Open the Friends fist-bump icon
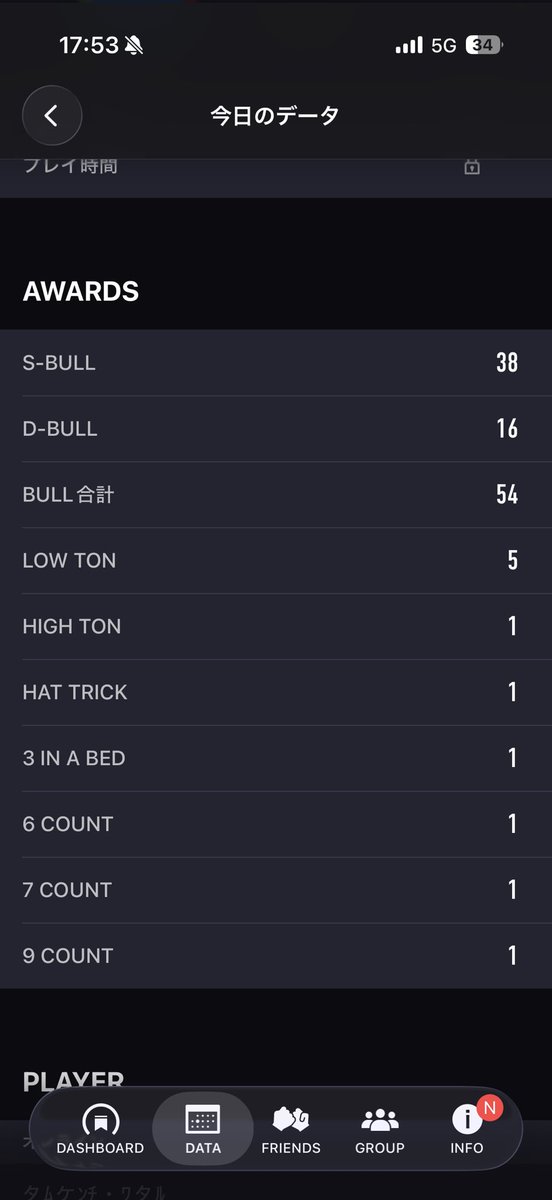This screenshot has height=1200, width=552. click(291, 1119)
